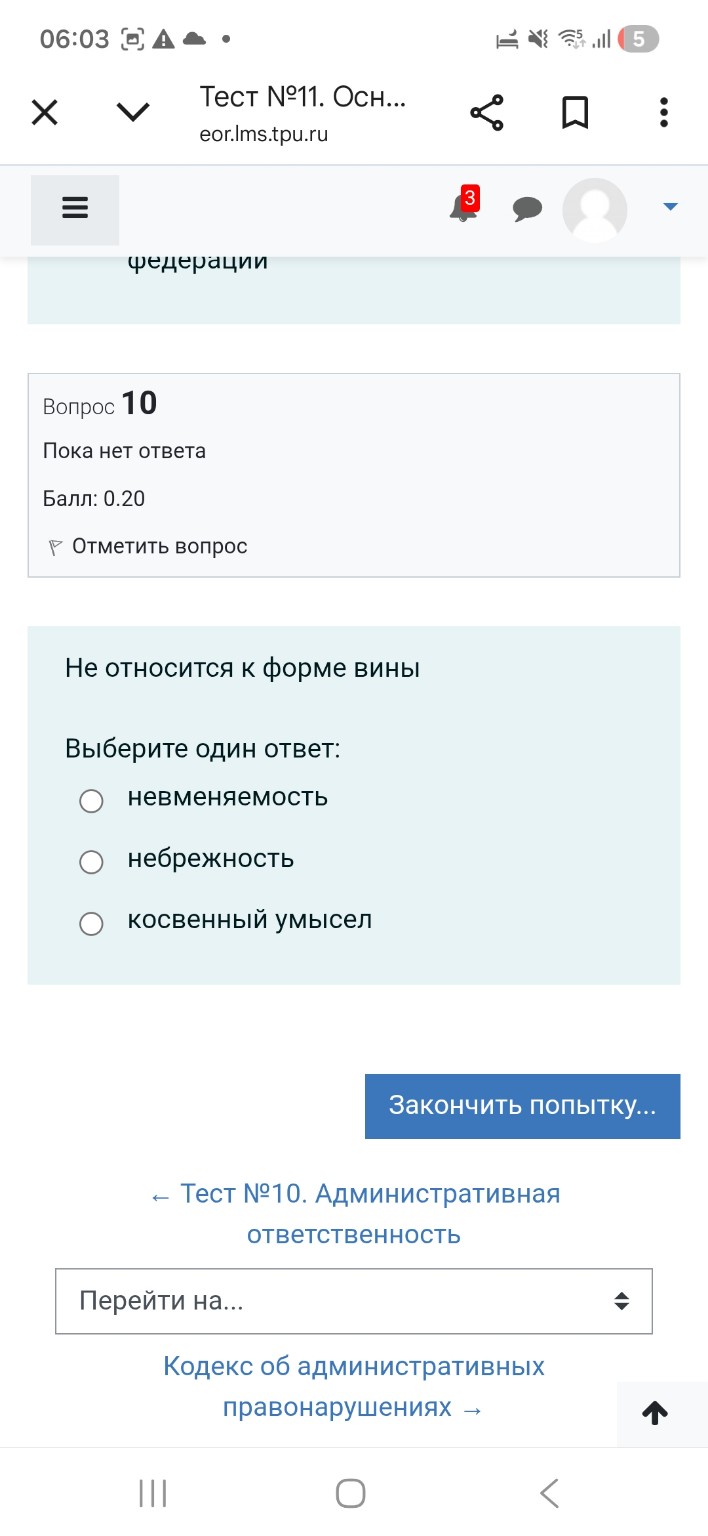Screen dimensions: 708x1536
Task: Open the hamburger navigation menu
Action: click(x=75, y=207)
